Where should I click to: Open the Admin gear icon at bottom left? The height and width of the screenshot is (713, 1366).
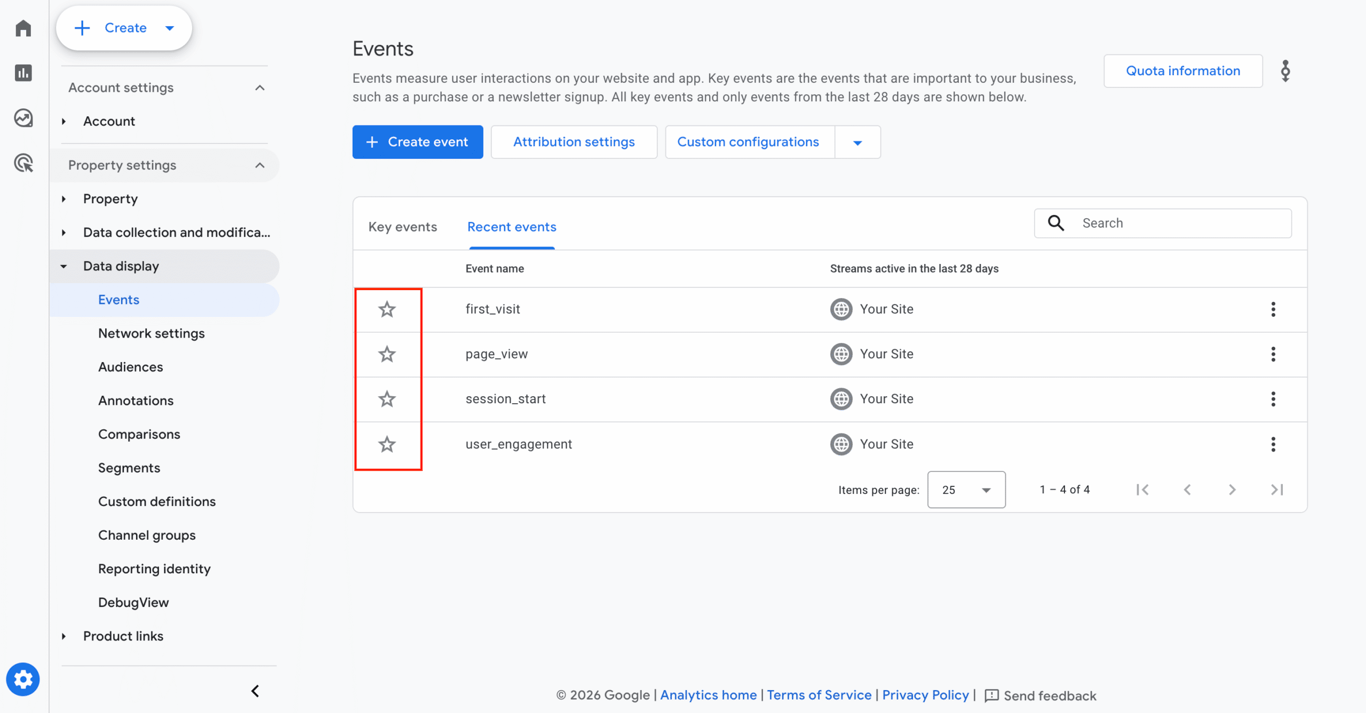(22, 679)
